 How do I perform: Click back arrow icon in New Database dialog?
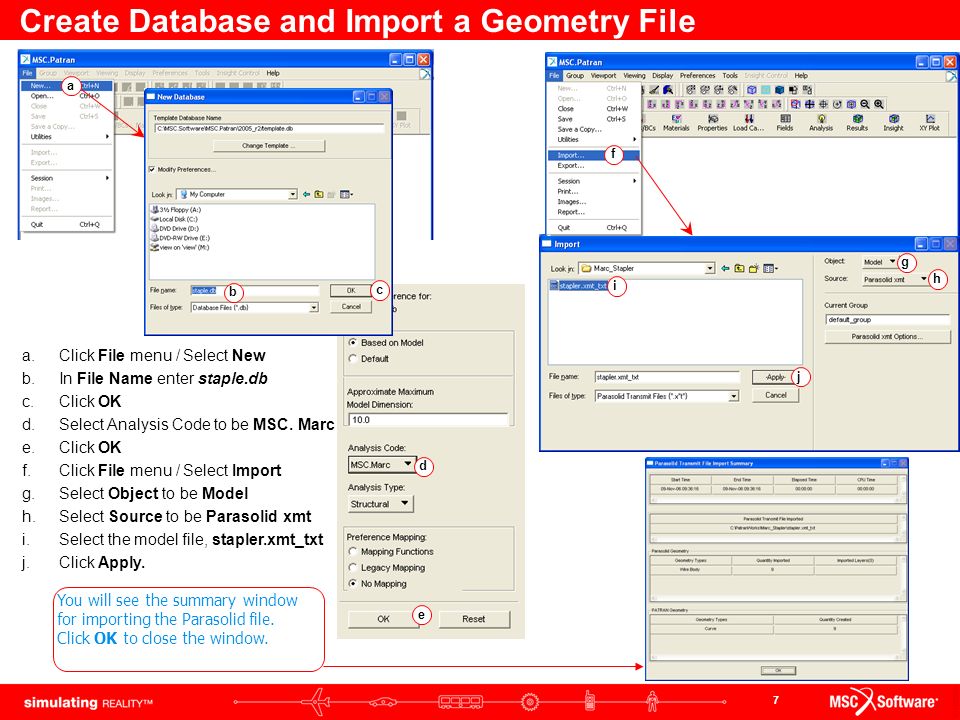(x=306, y=194)
